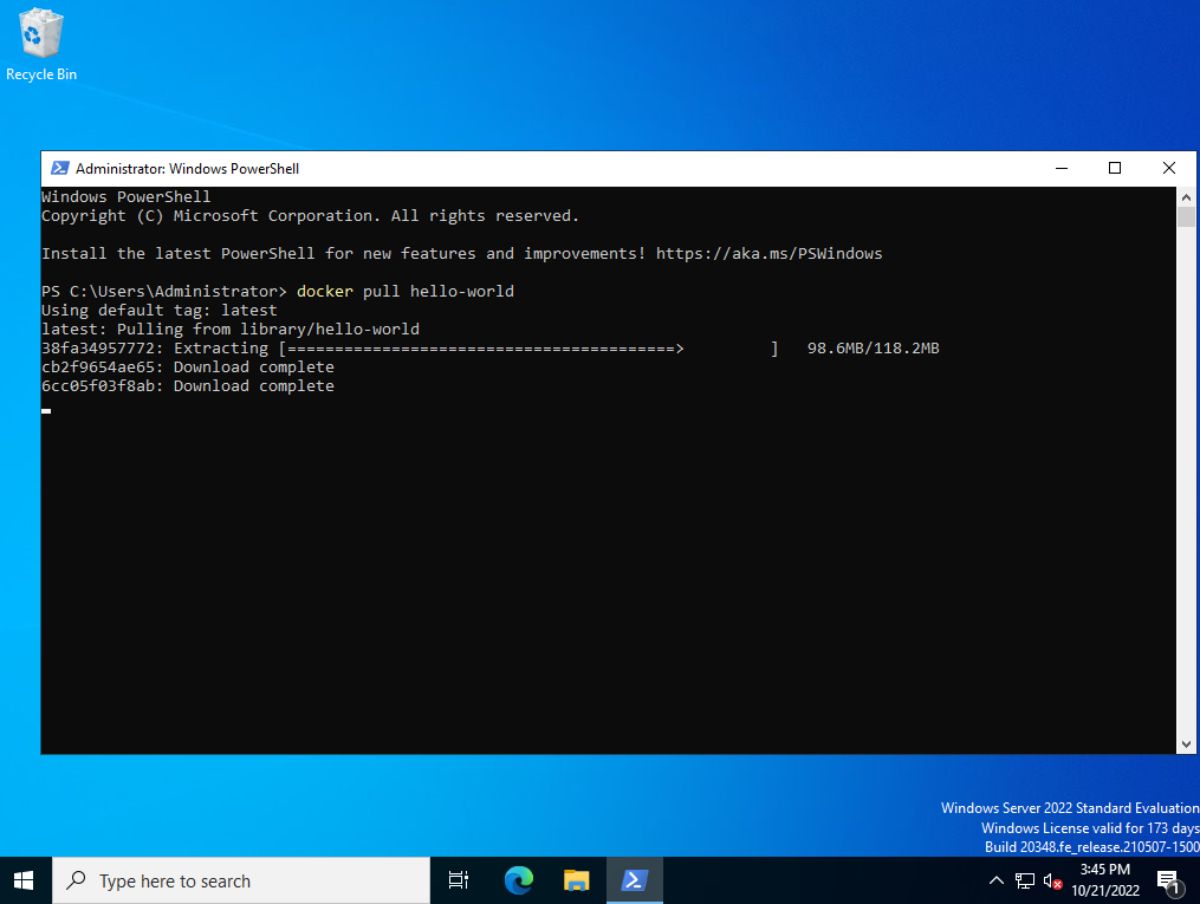1200x904 pixels.
Task: Click the terminal scrollbar up arrow
Action: tap(1186, 195)
